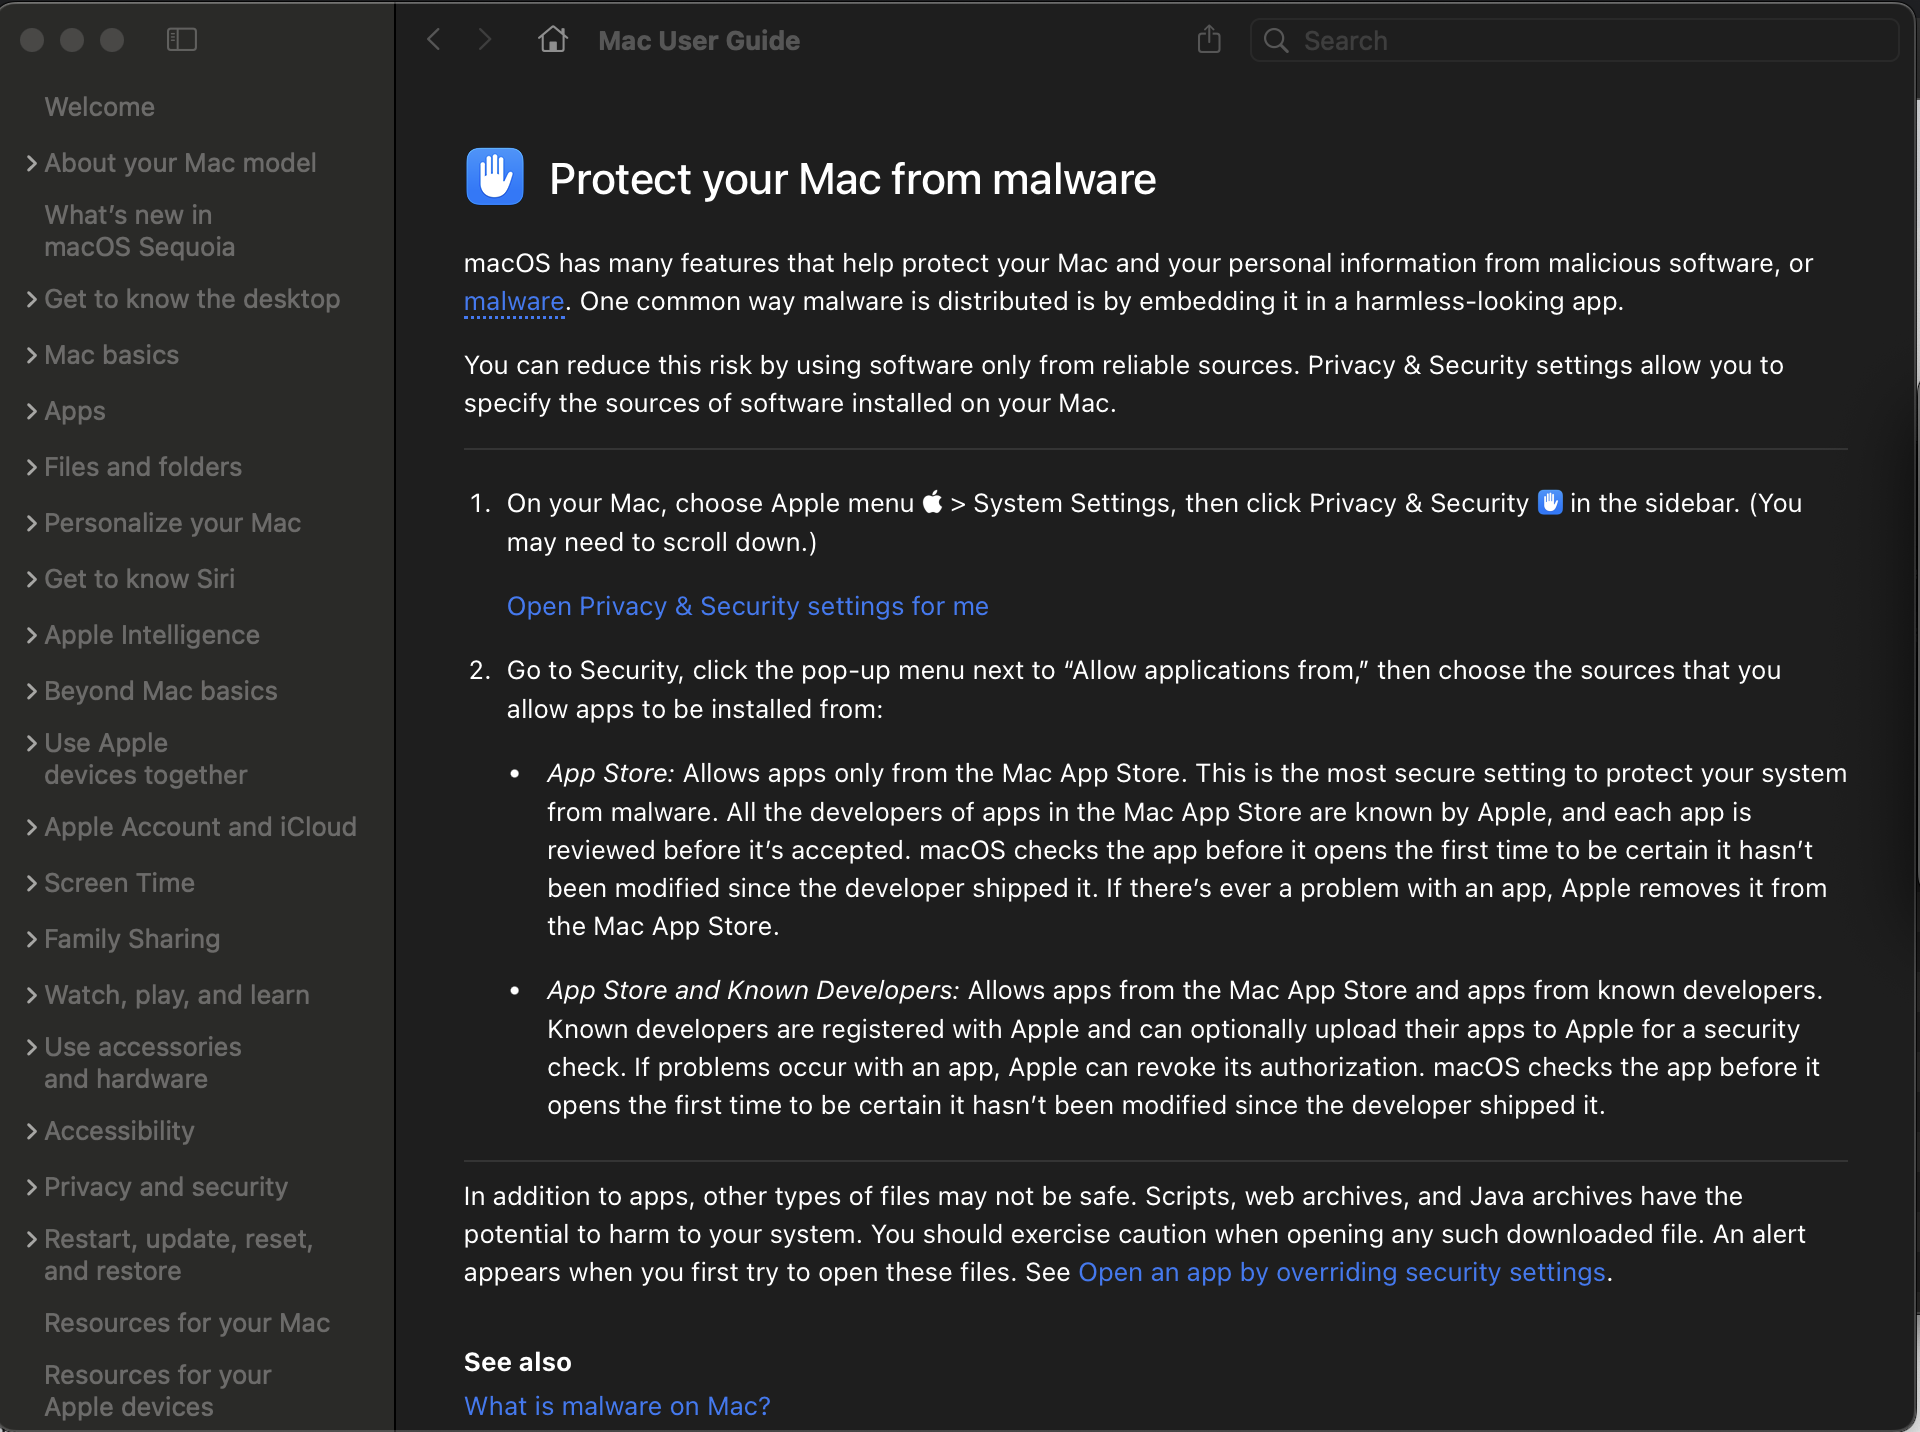
Task: Expand Get to know the desktop
Action: coord(32,299)
